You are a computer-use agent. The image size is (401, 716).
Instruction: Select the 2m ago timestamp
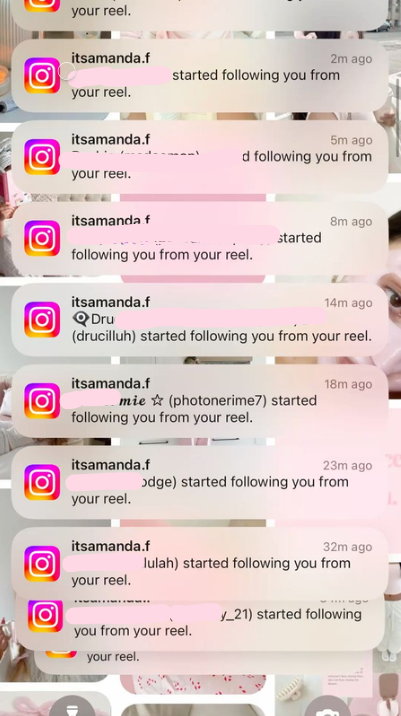pyautogui.click(x=351, y=59)
